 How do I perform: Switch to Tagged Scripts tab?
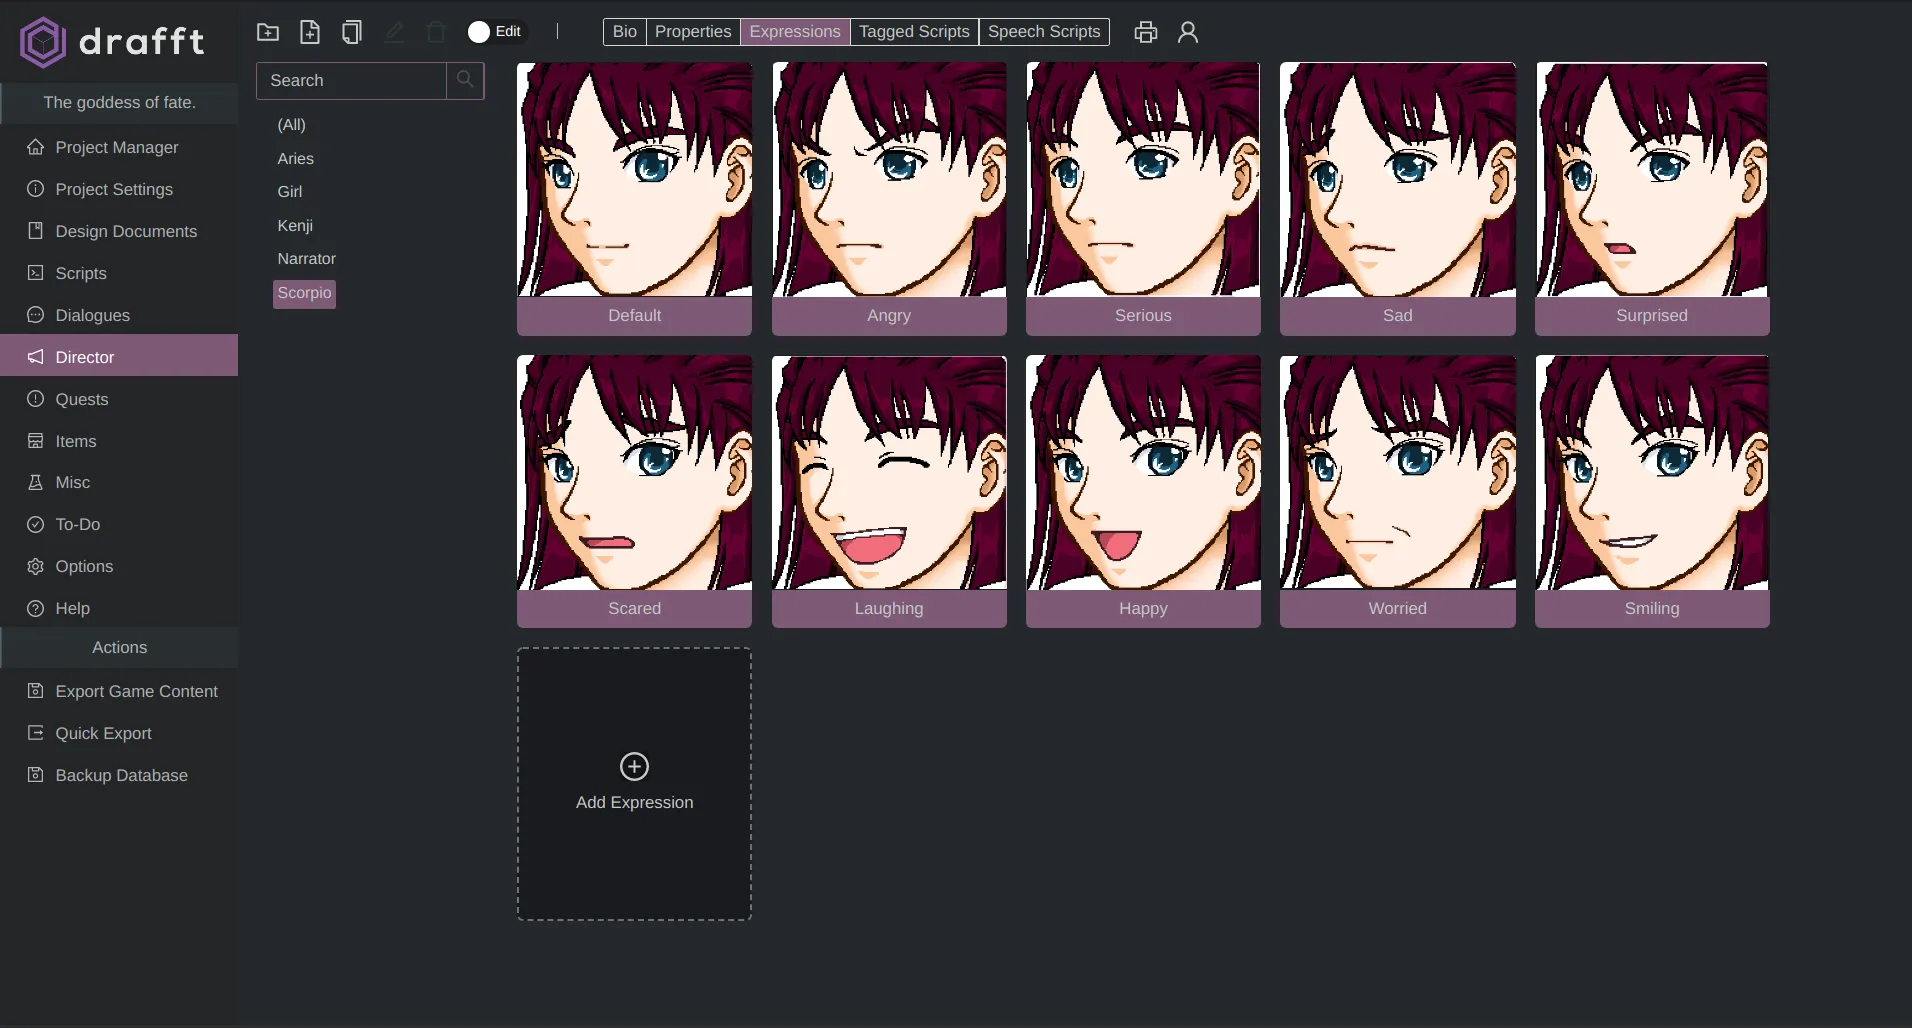pyautogui.click(x=914, y=32)
